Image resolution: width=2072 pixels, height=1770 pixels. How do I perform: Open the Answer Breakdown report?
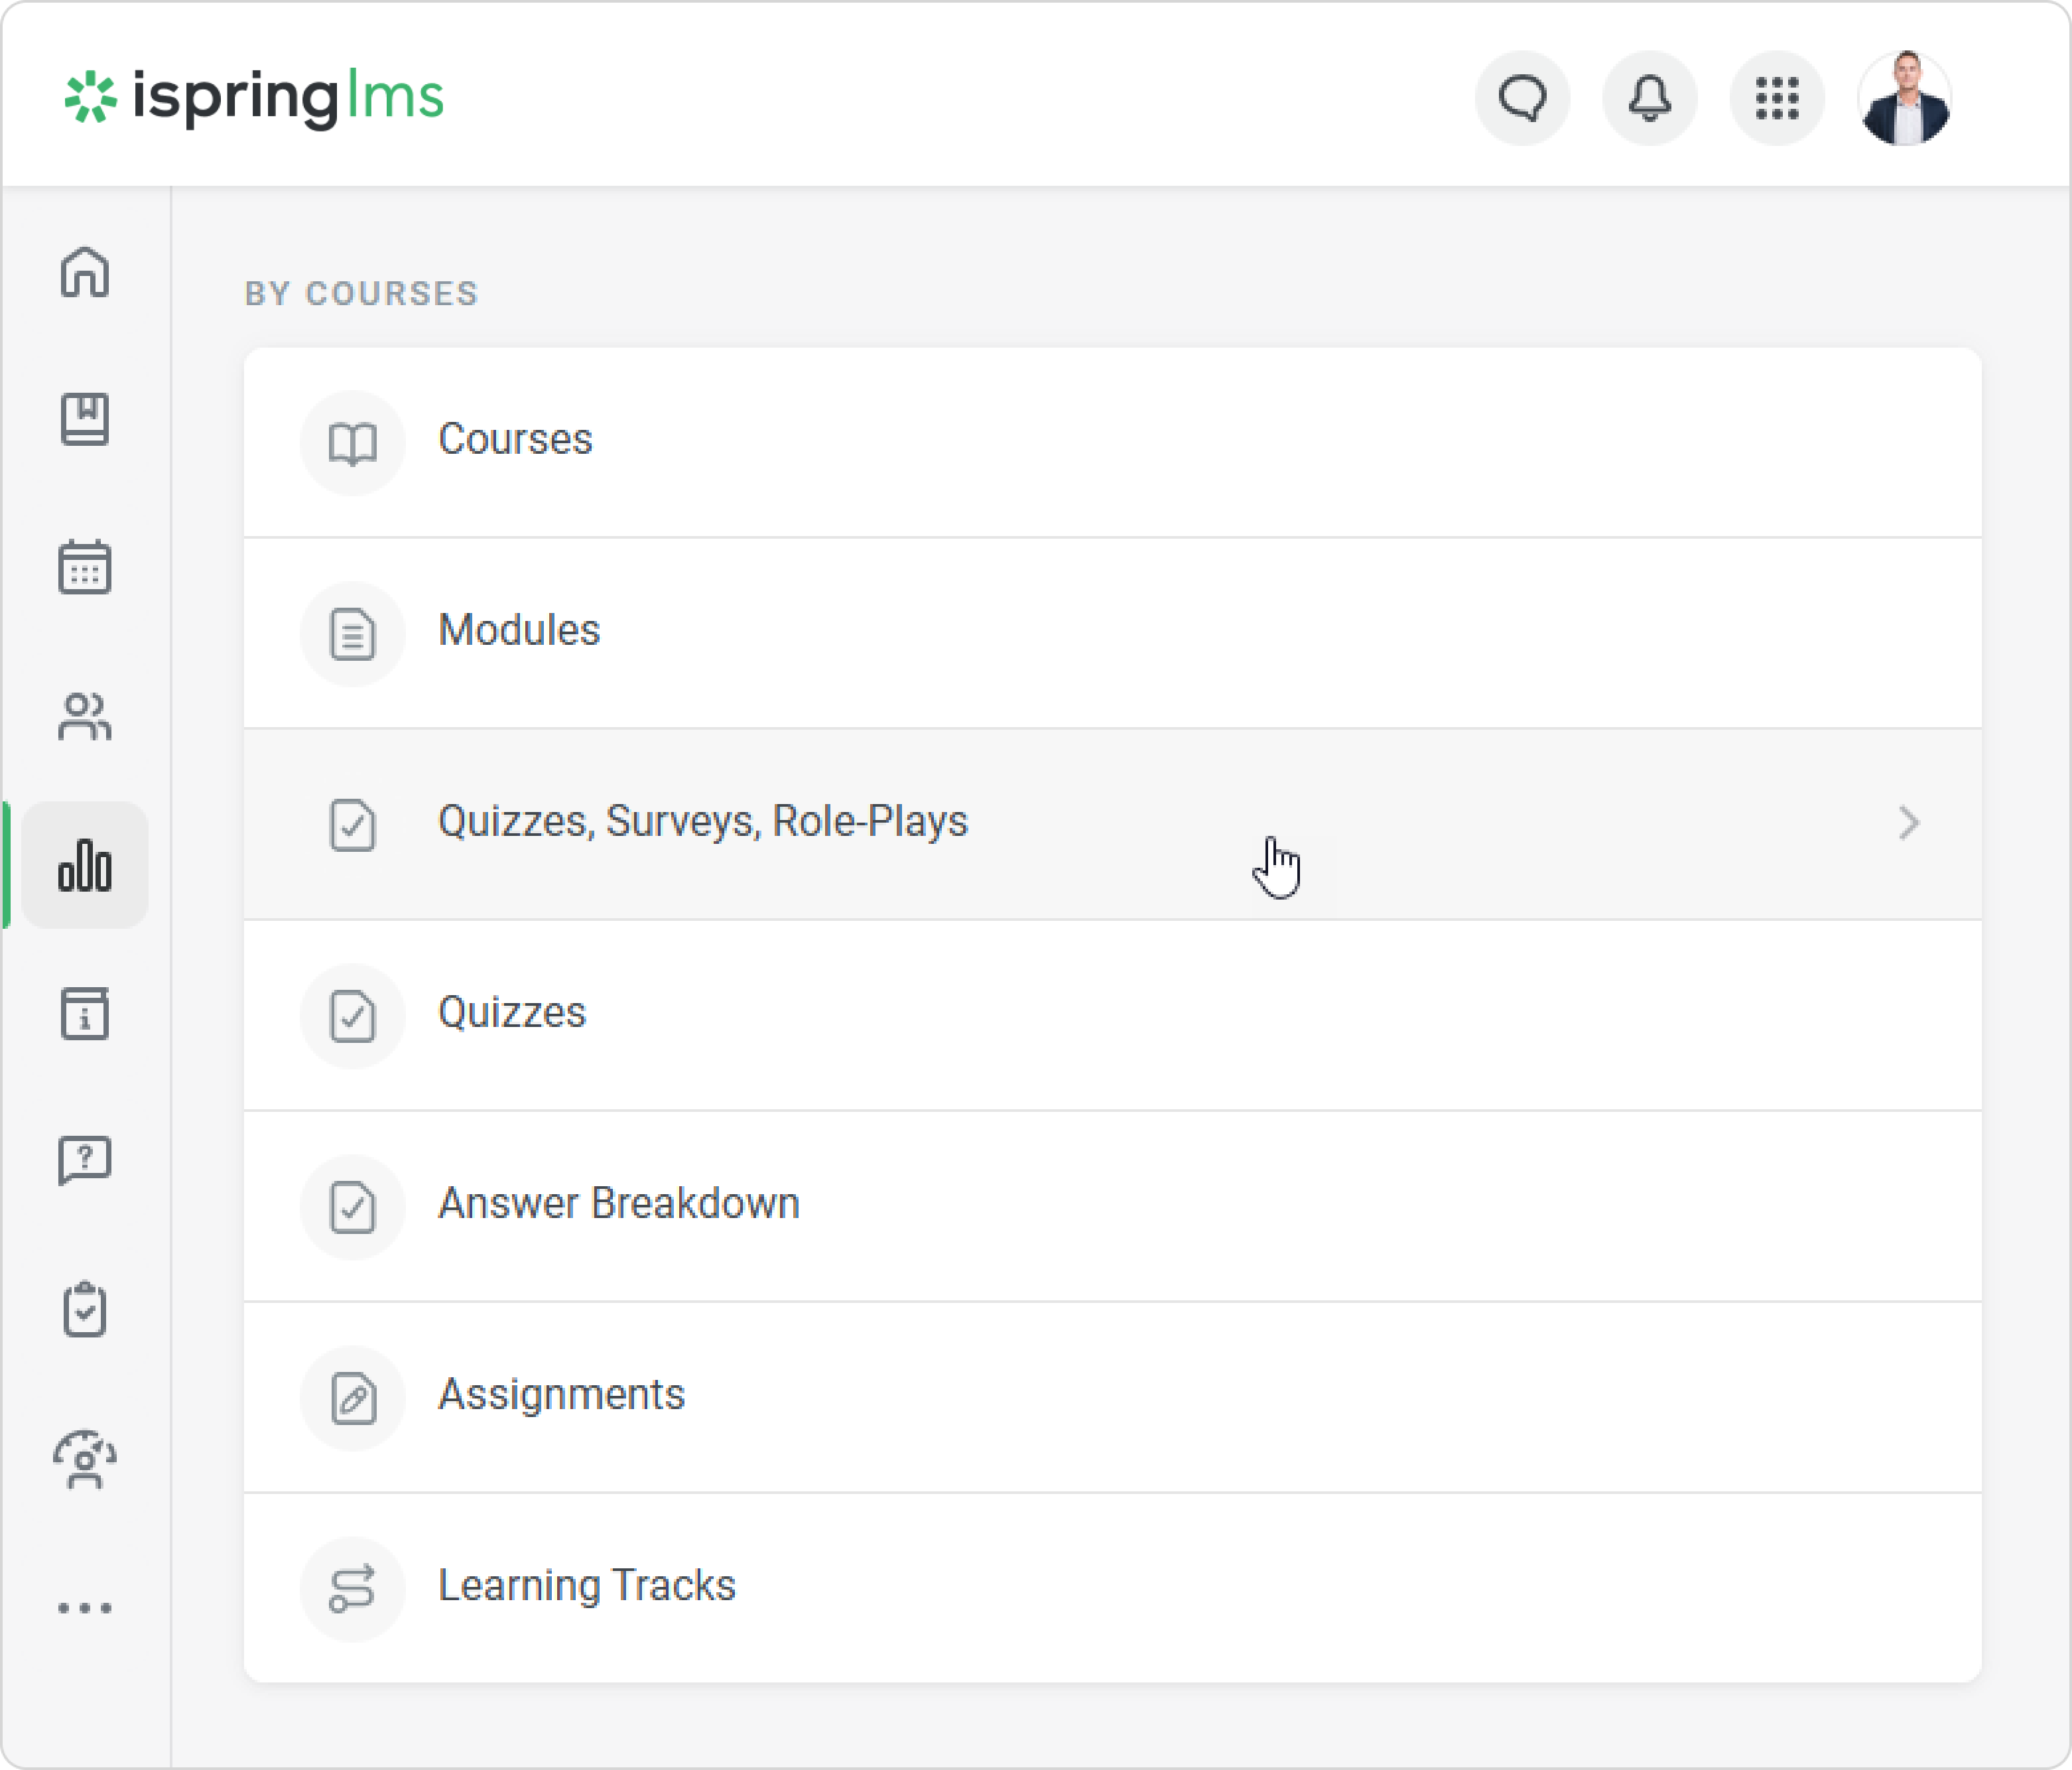pos(618,1204)
